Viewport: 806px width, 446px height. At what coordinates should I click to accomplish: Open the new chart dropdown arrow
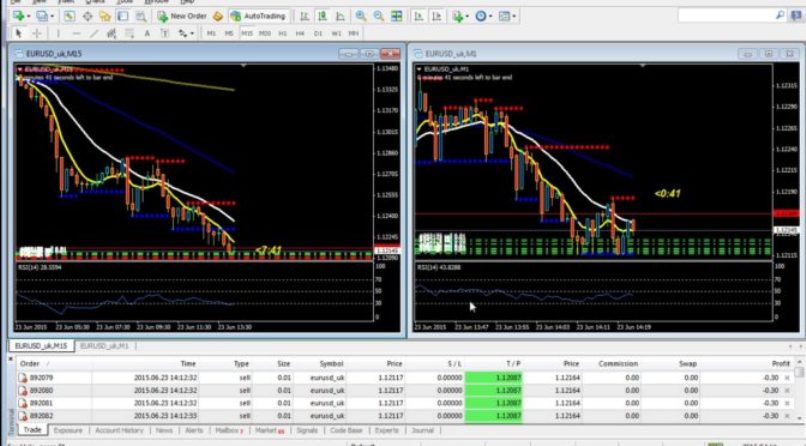point(25,16)
